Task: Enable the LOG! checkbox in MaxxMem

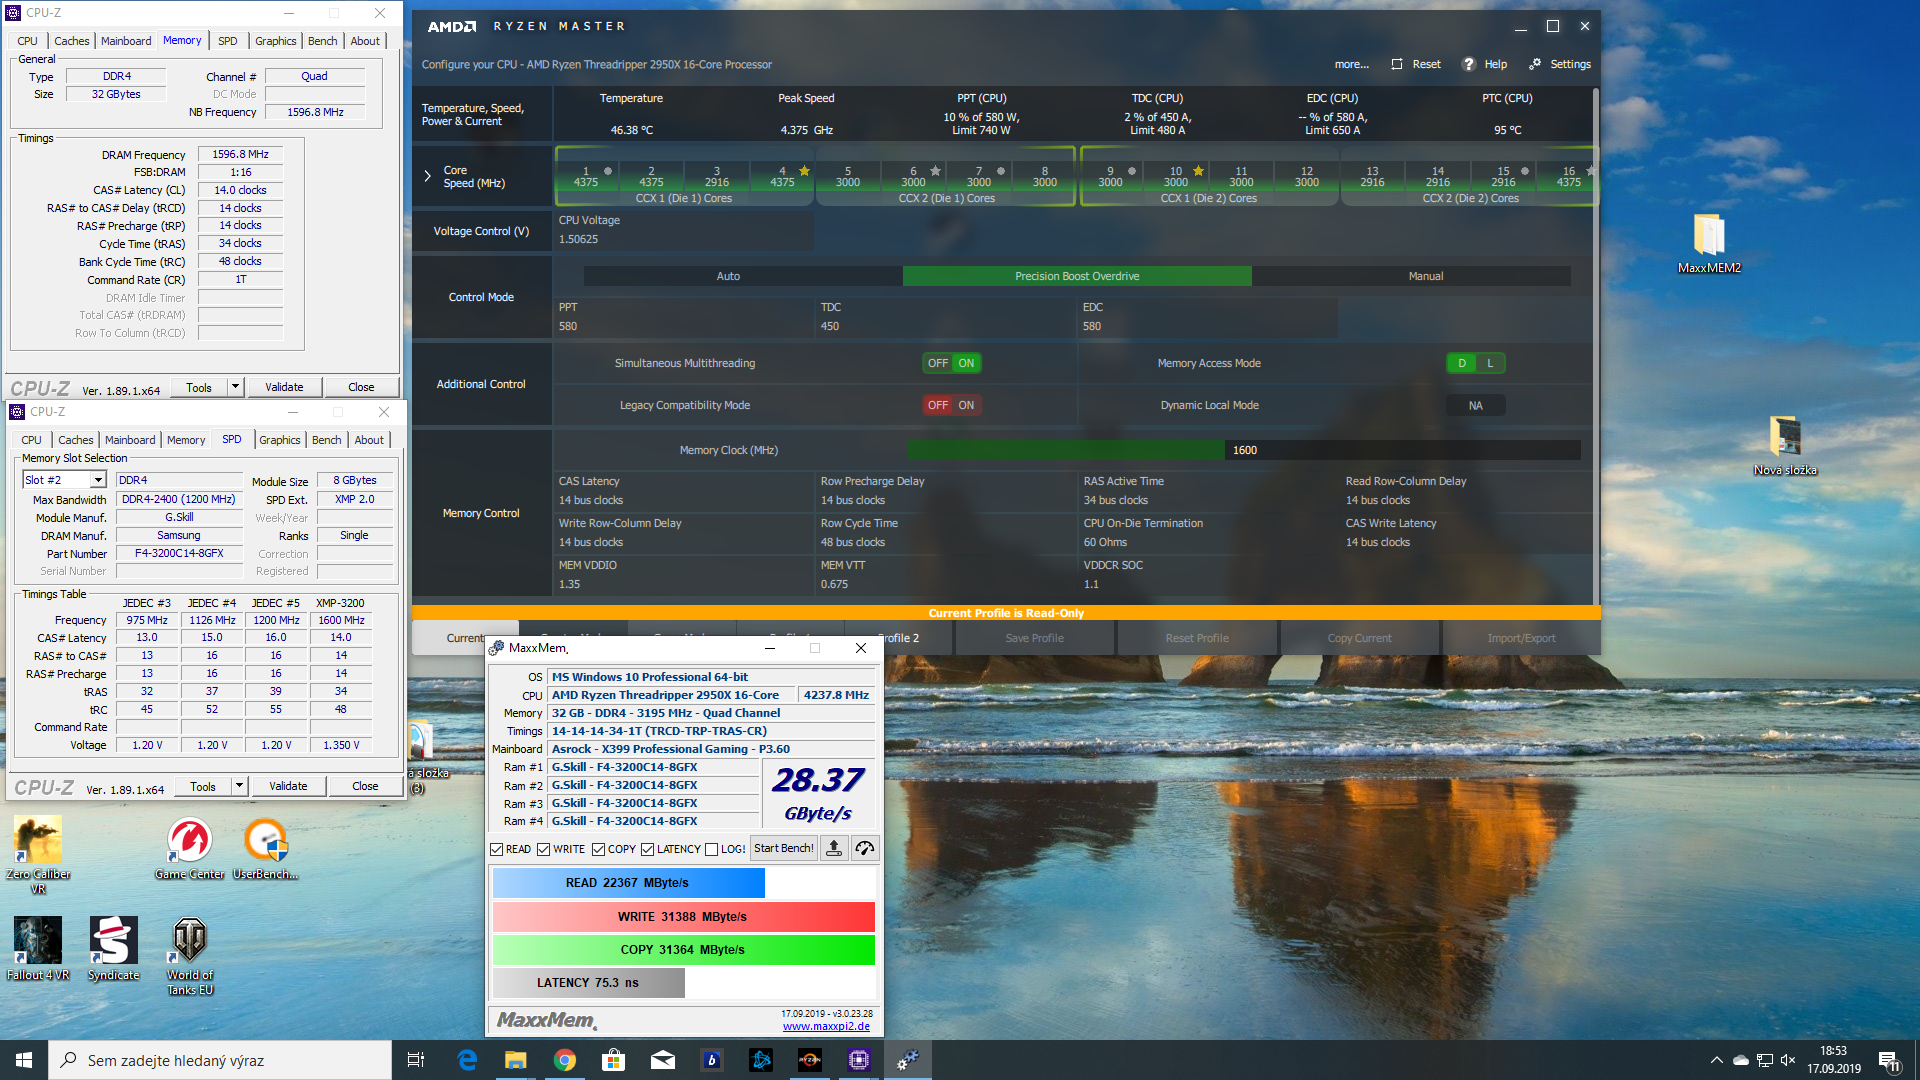Action: [712, 849]
